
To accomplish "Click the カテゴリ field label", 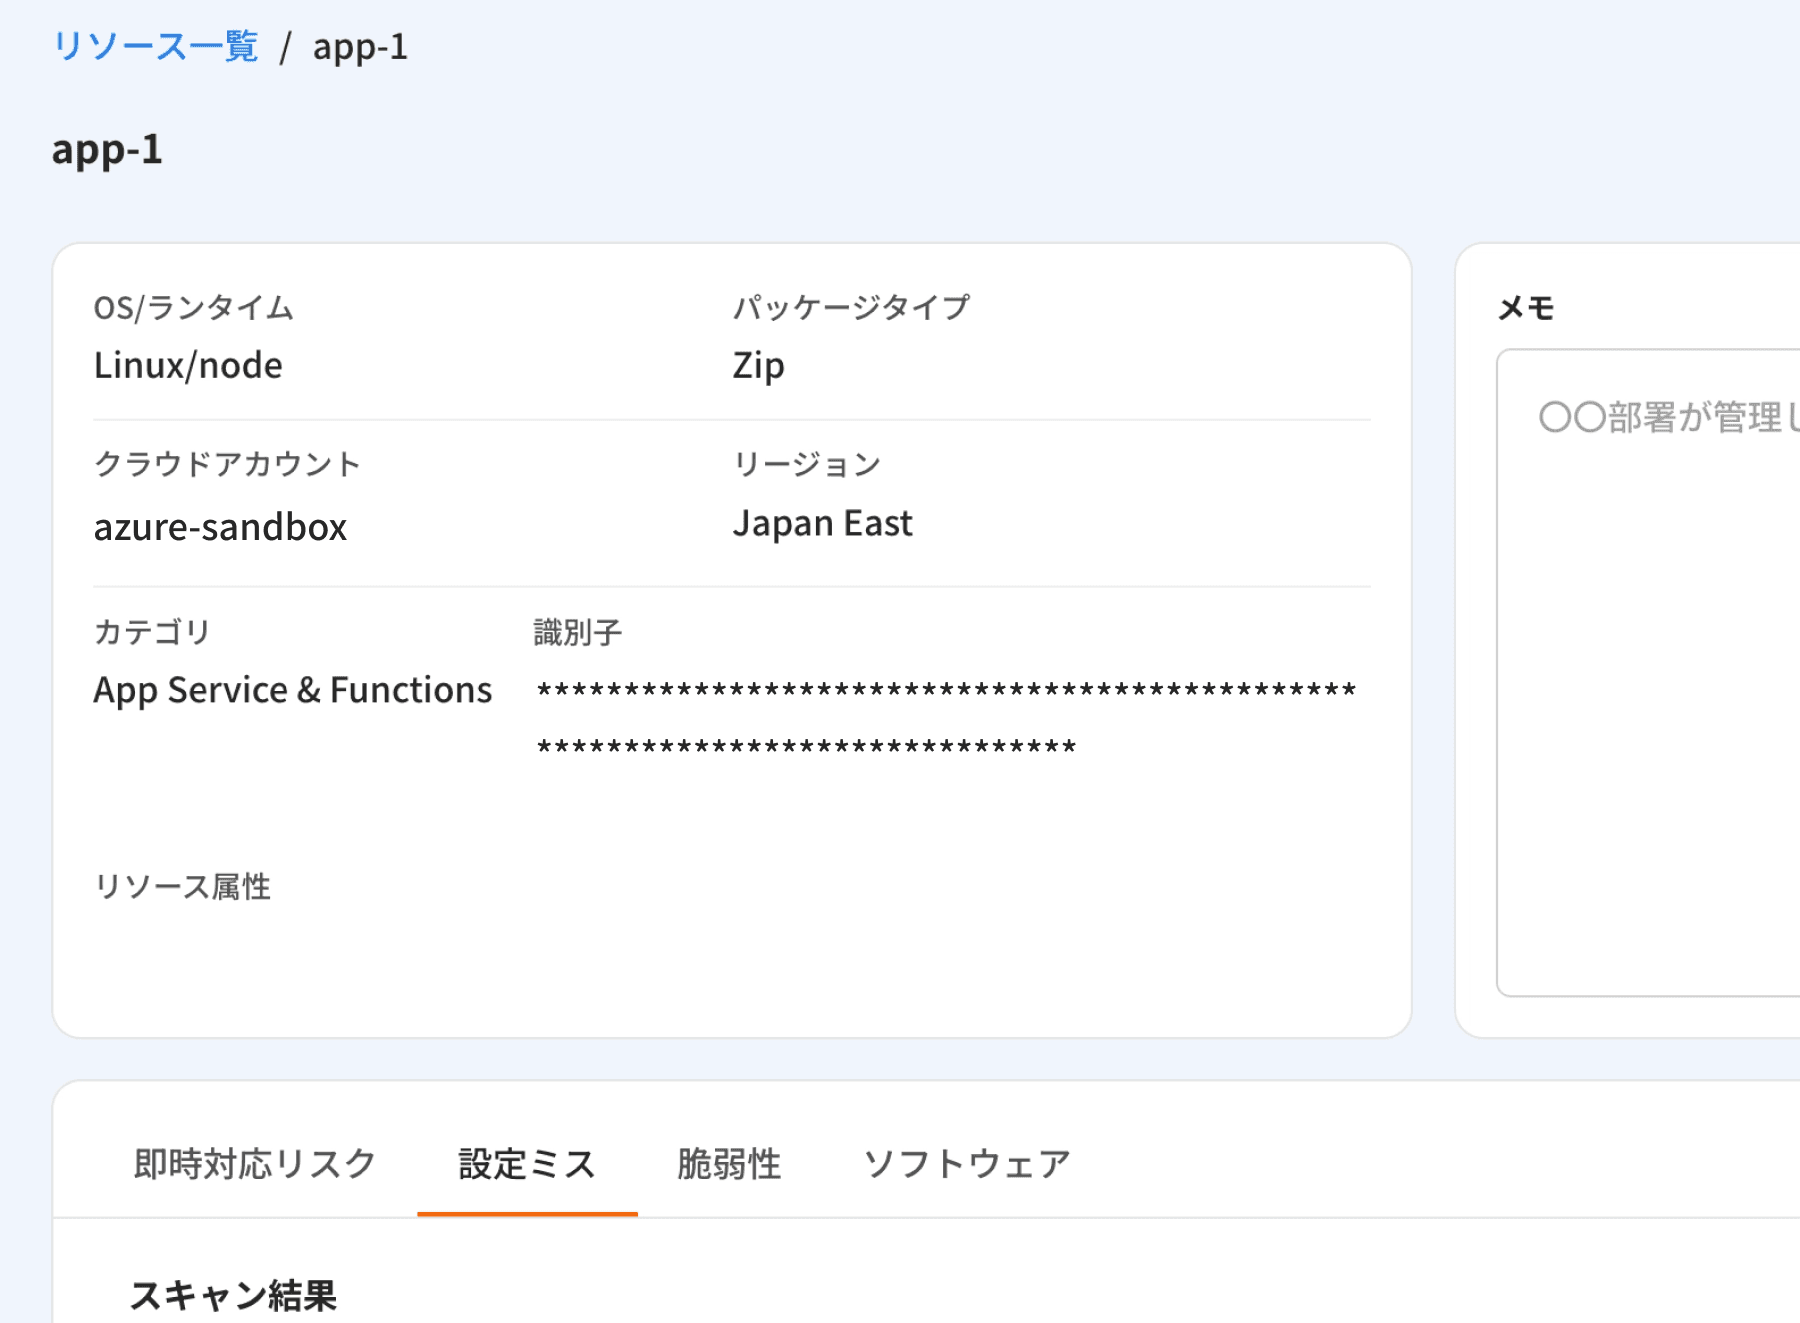I will click(152, 630).
